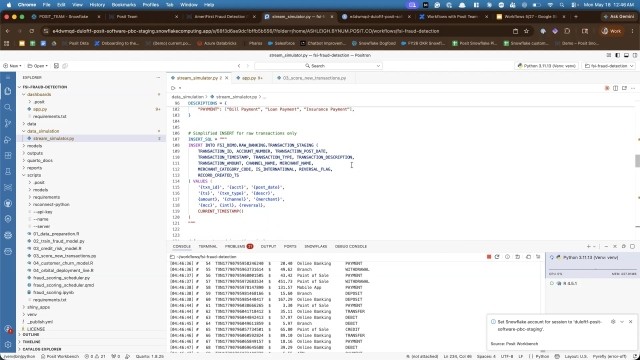The width and height of the screenshot is (640, 360).
Task: Click the Quarto 1.8.25 status bar item
Action: tap(149, 356)
